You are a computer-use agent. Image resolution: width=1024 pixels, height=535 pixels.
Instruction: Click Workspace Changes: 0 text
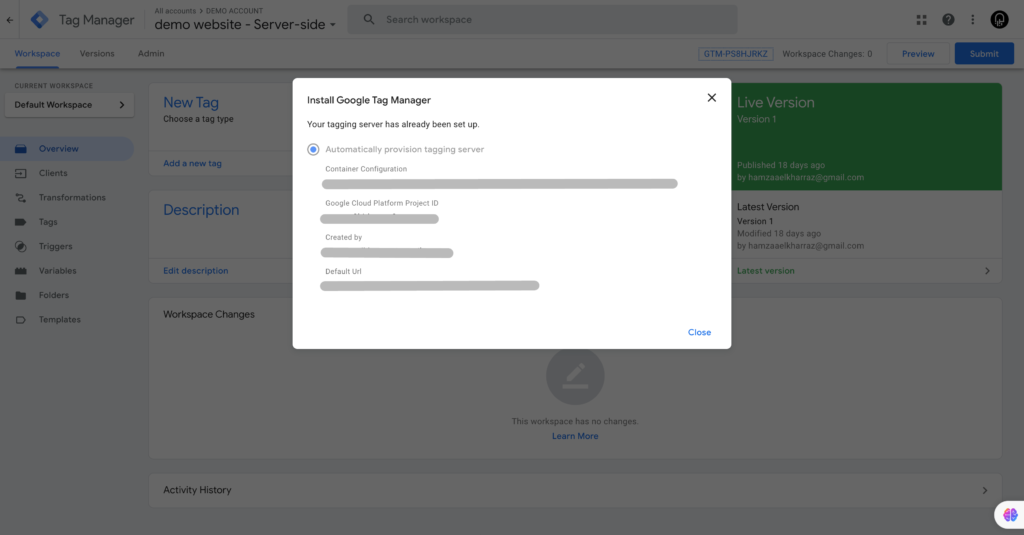click(x=827, y=54)
